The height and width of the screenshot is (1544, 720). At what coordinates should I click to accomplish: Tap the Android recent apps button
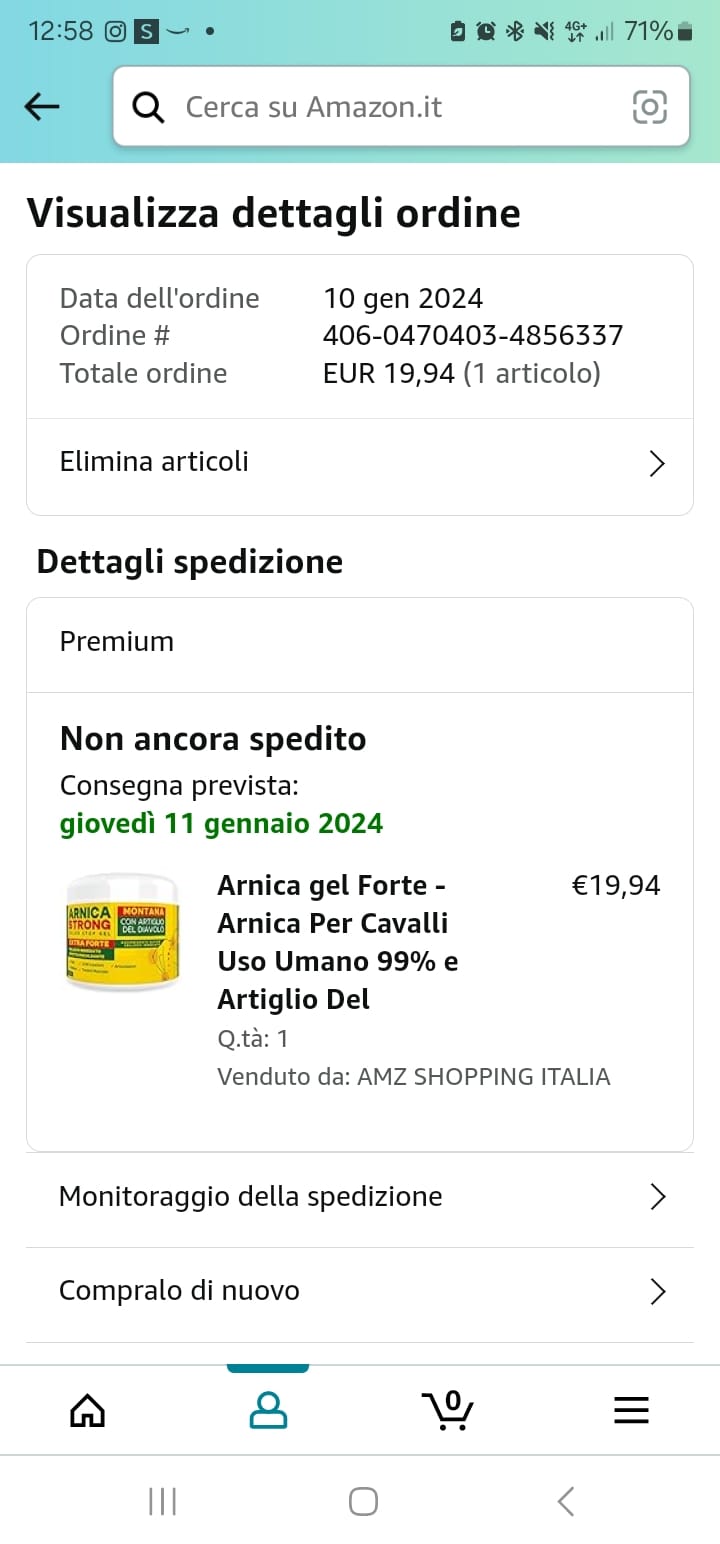point(162,1501)
